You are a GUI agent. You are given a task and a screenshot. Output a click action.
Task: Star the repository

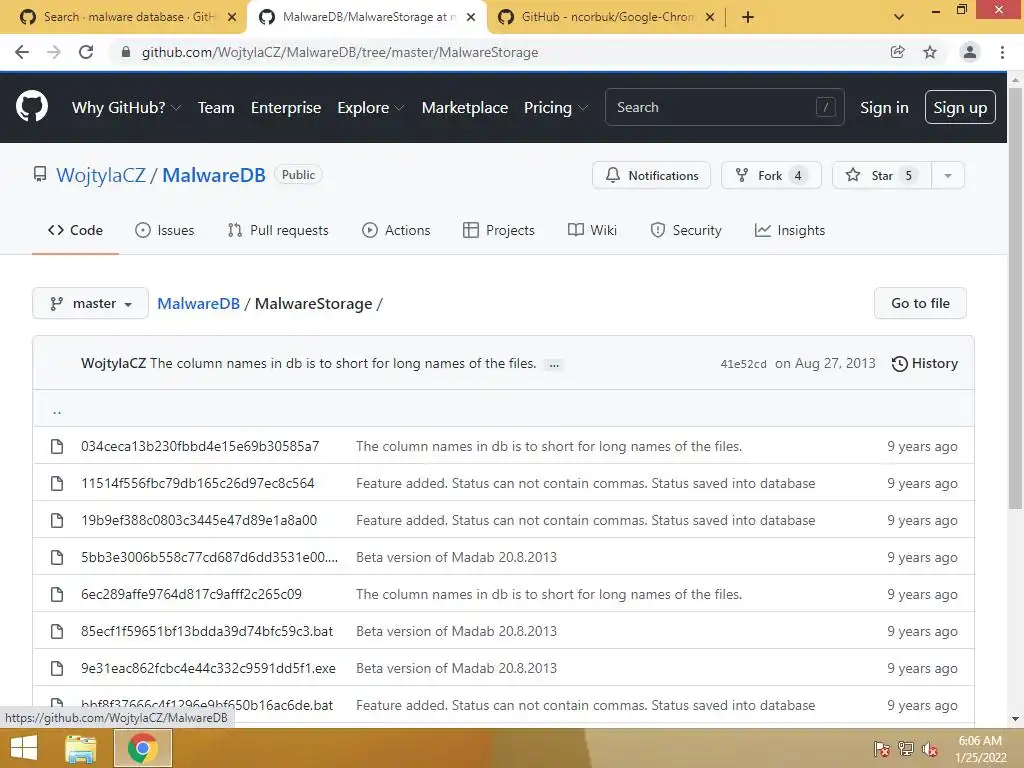click(x=882, y=175)
